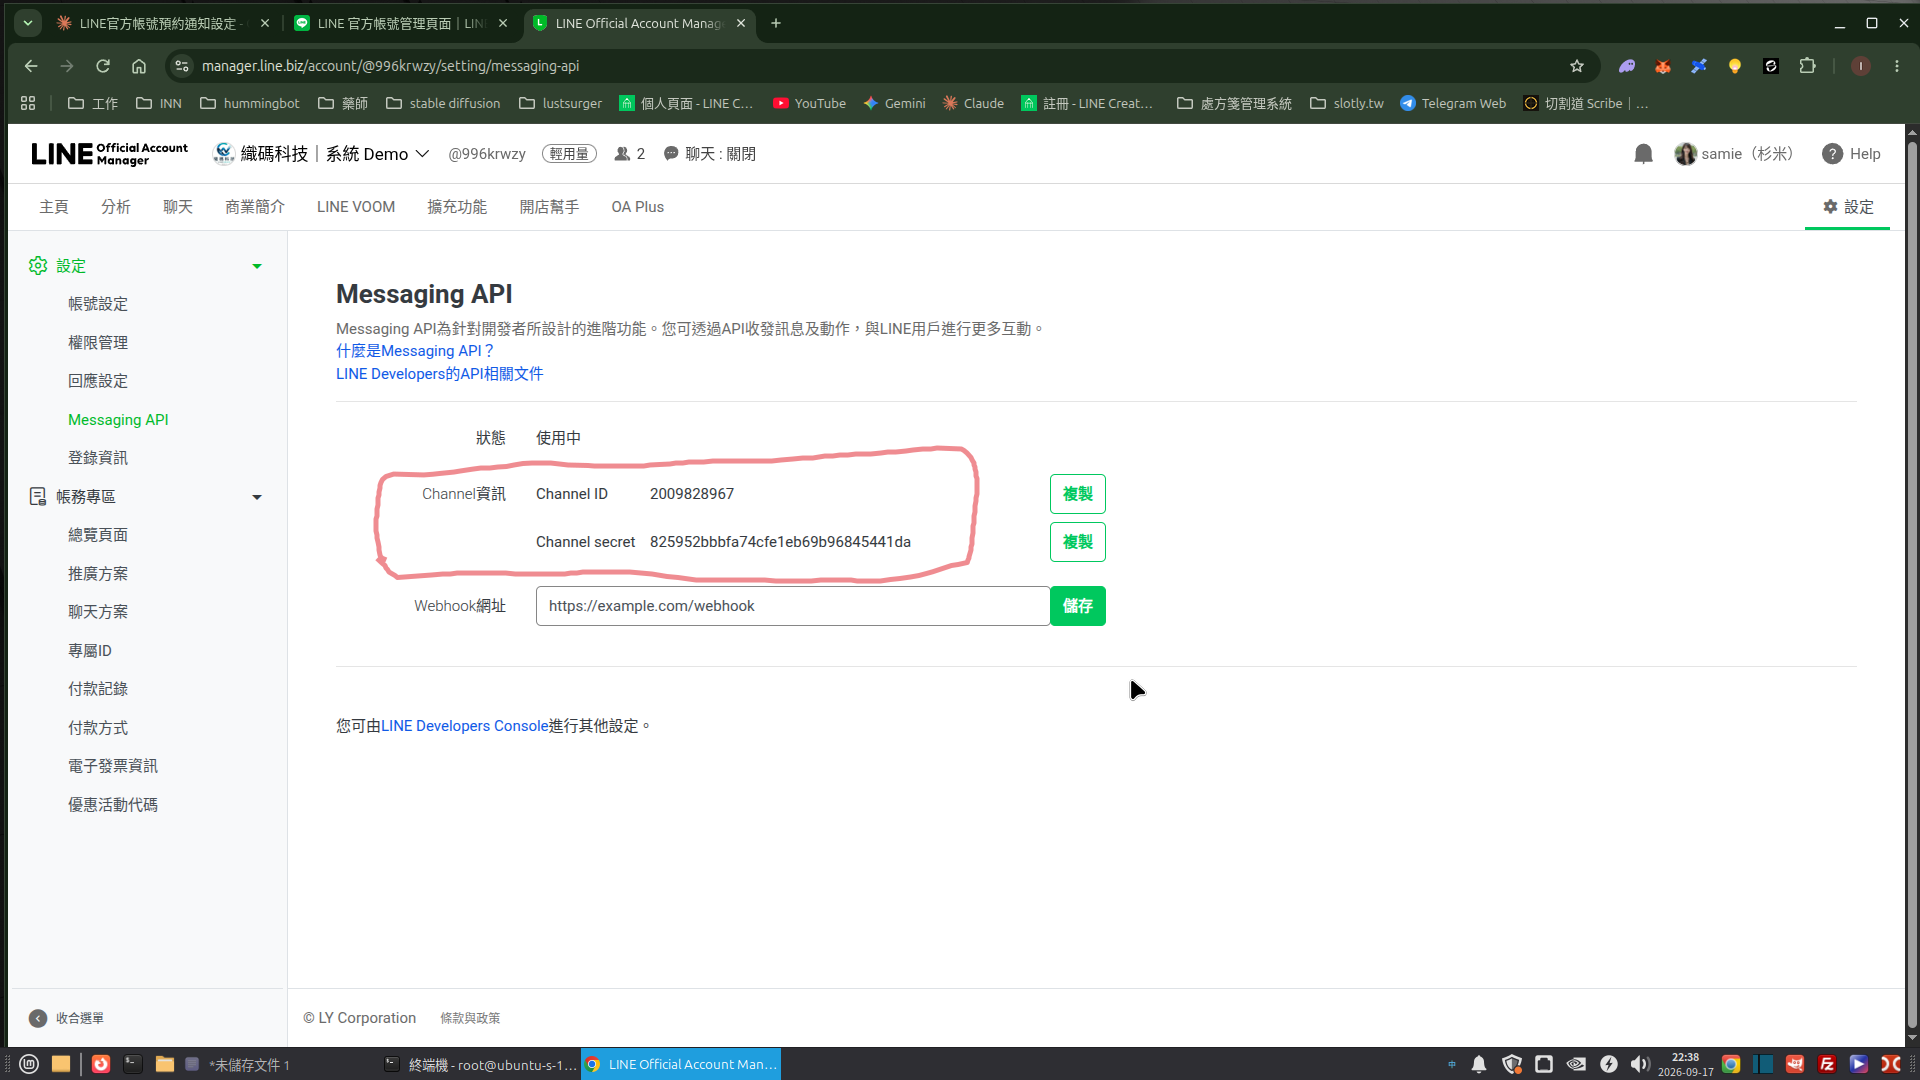This screenshot has height=1080, width=1920.
Task: Collapse the 設定 sidebar section
Action: (257, 266)
